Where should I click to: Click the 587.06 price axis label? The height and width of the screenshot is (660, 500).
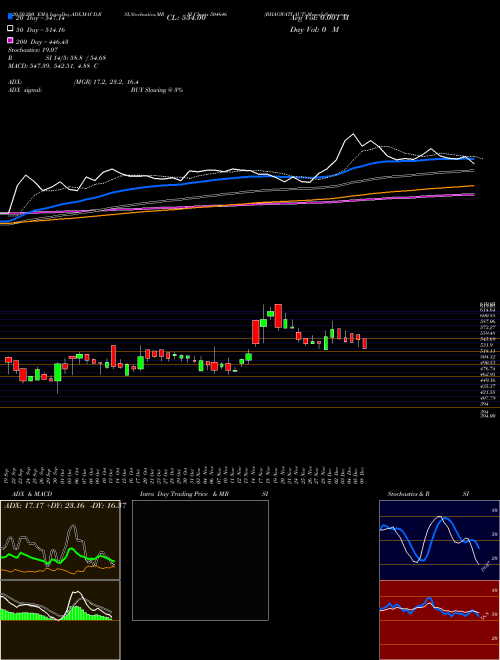[487, 321]
